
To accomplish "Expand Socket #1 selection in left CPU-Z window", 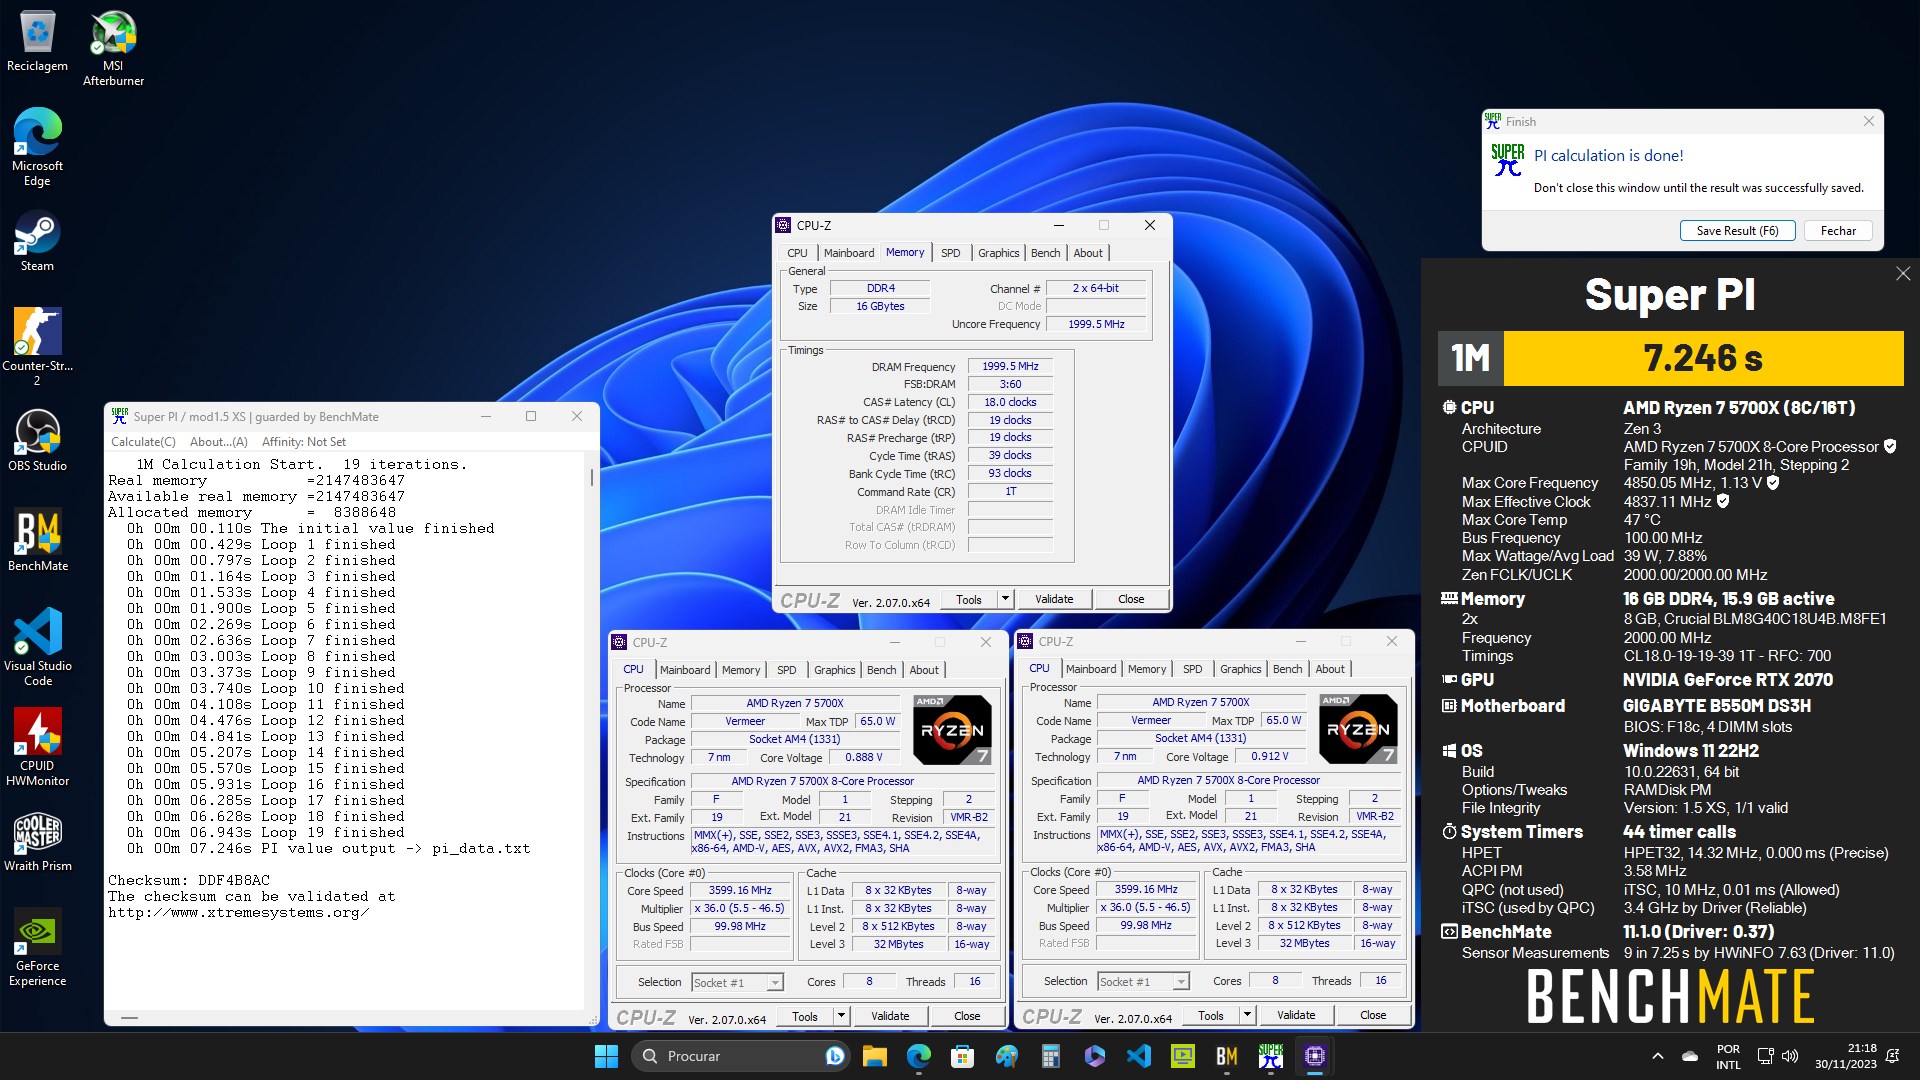I will (x=775, y=983).
